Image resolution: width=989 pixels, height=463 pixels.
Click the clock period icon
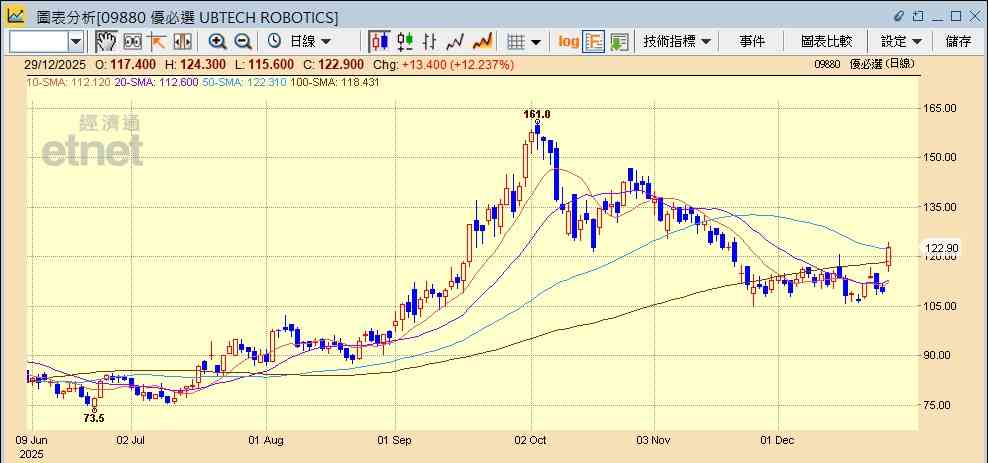274,42
